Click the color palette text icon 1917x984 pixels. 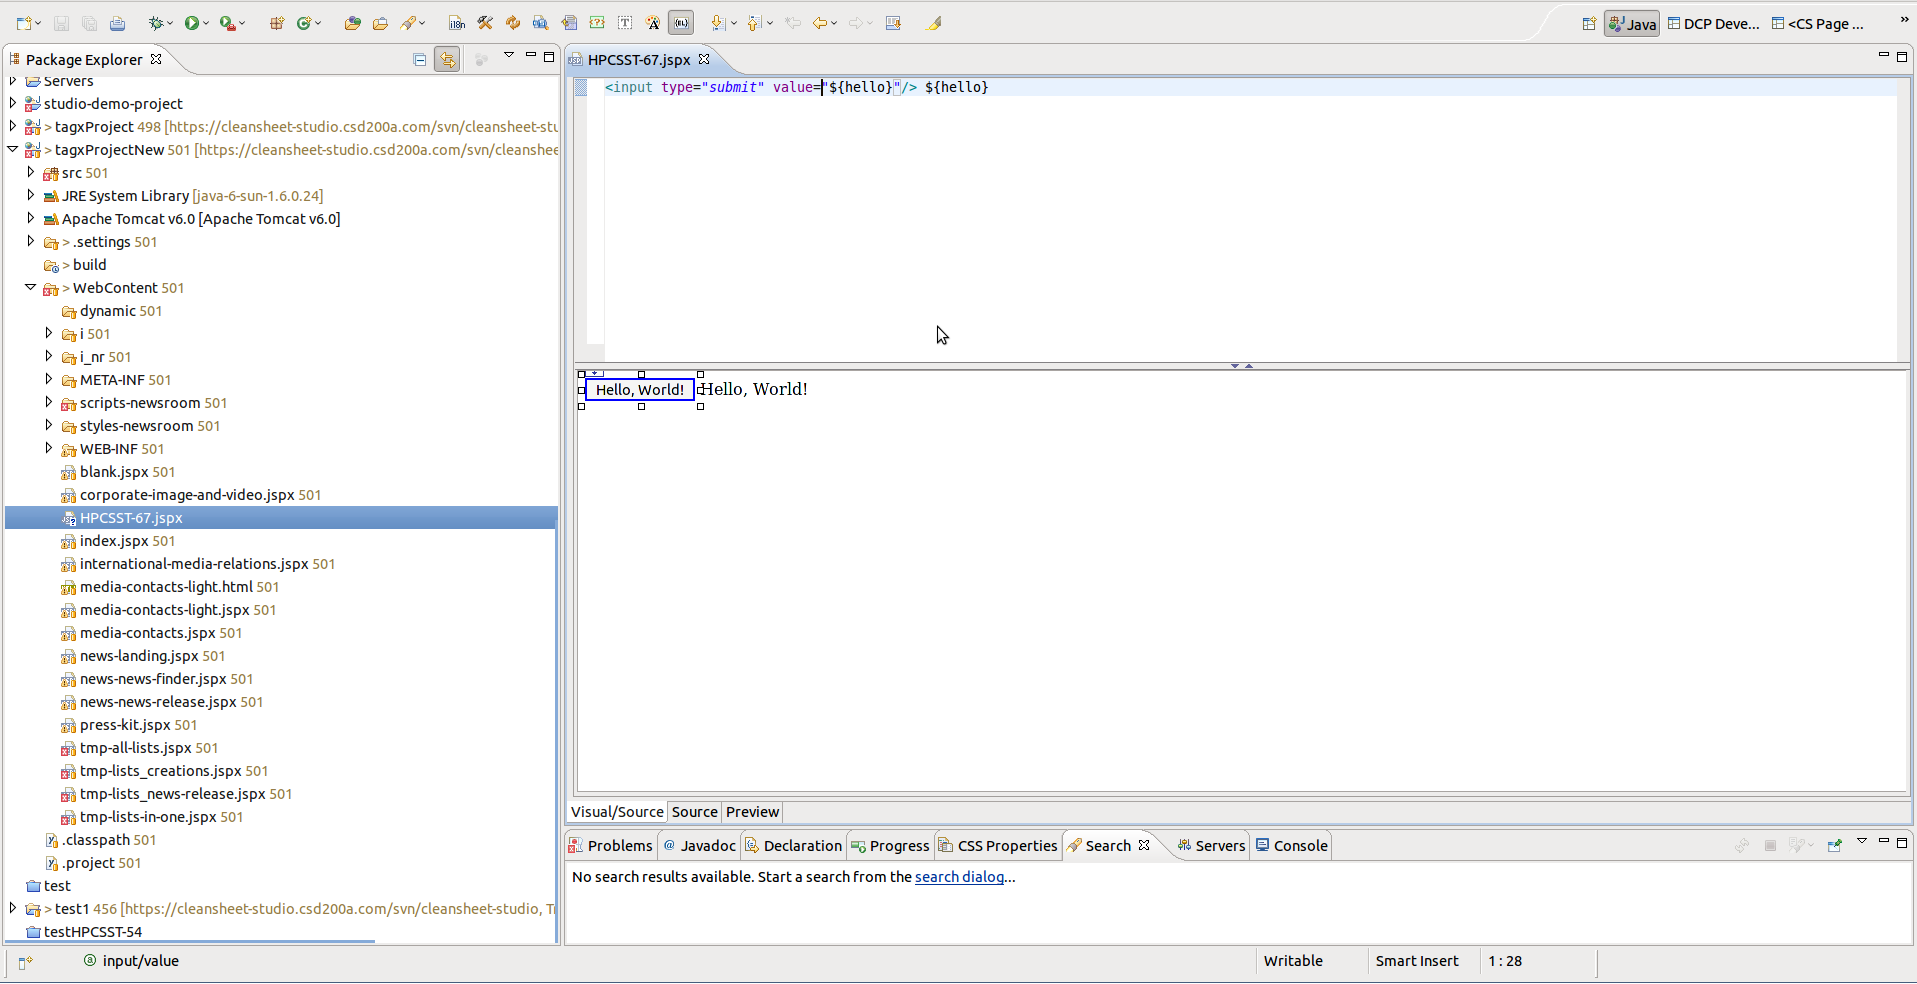click(x=653, y=23)
